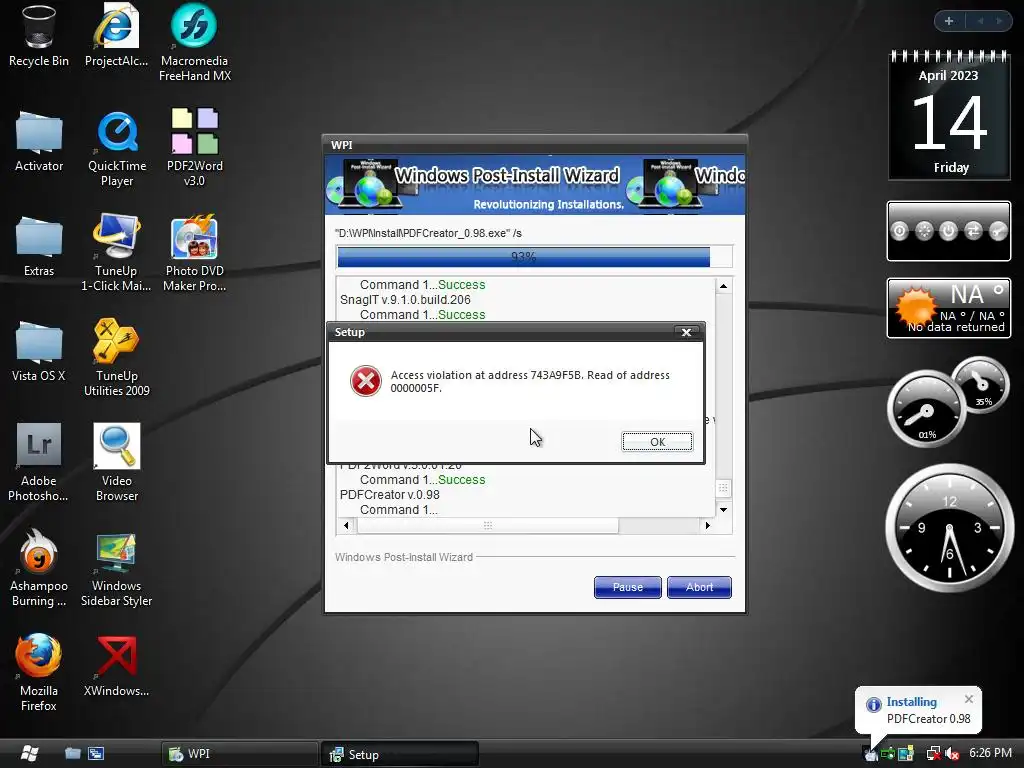Pause the WPI installation

click(628, 587)
